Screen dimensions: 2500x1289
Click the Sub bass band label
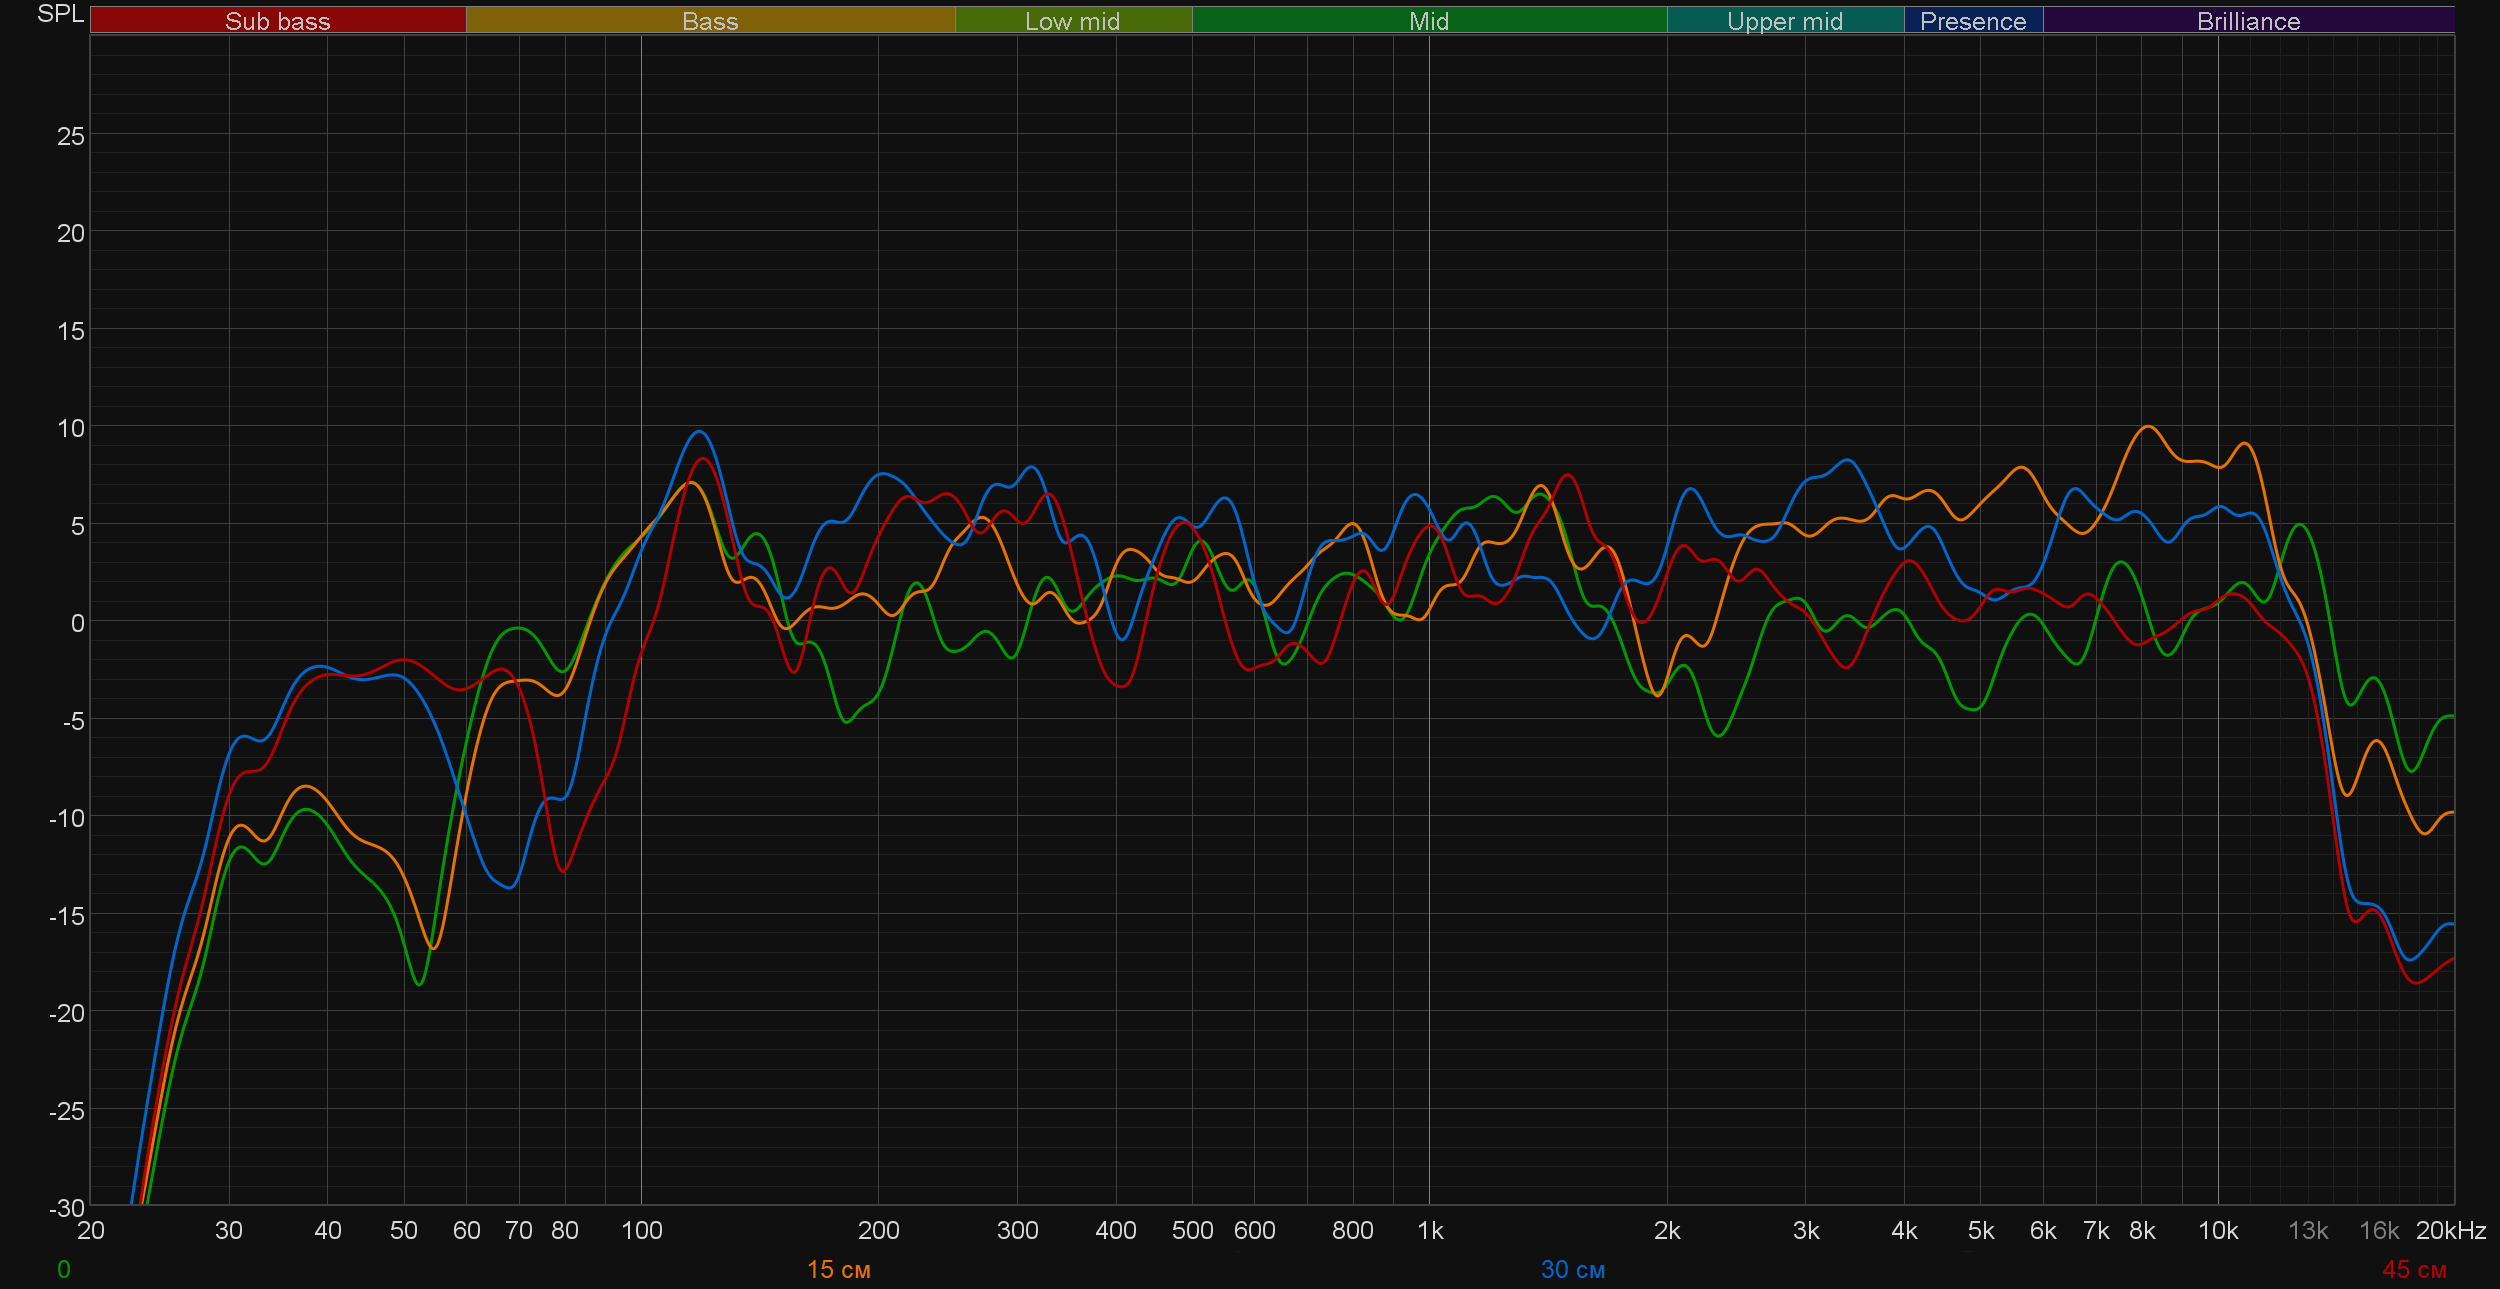tap(277, 21)
